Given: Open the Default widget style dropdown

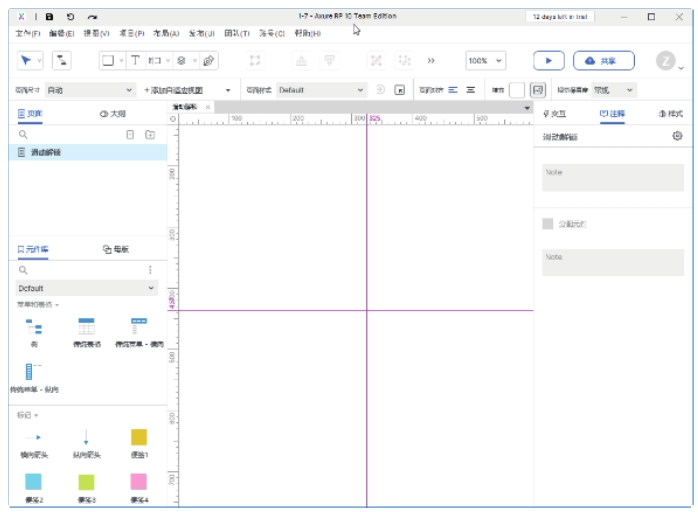Looking at the screenshot, I should 321,90.
